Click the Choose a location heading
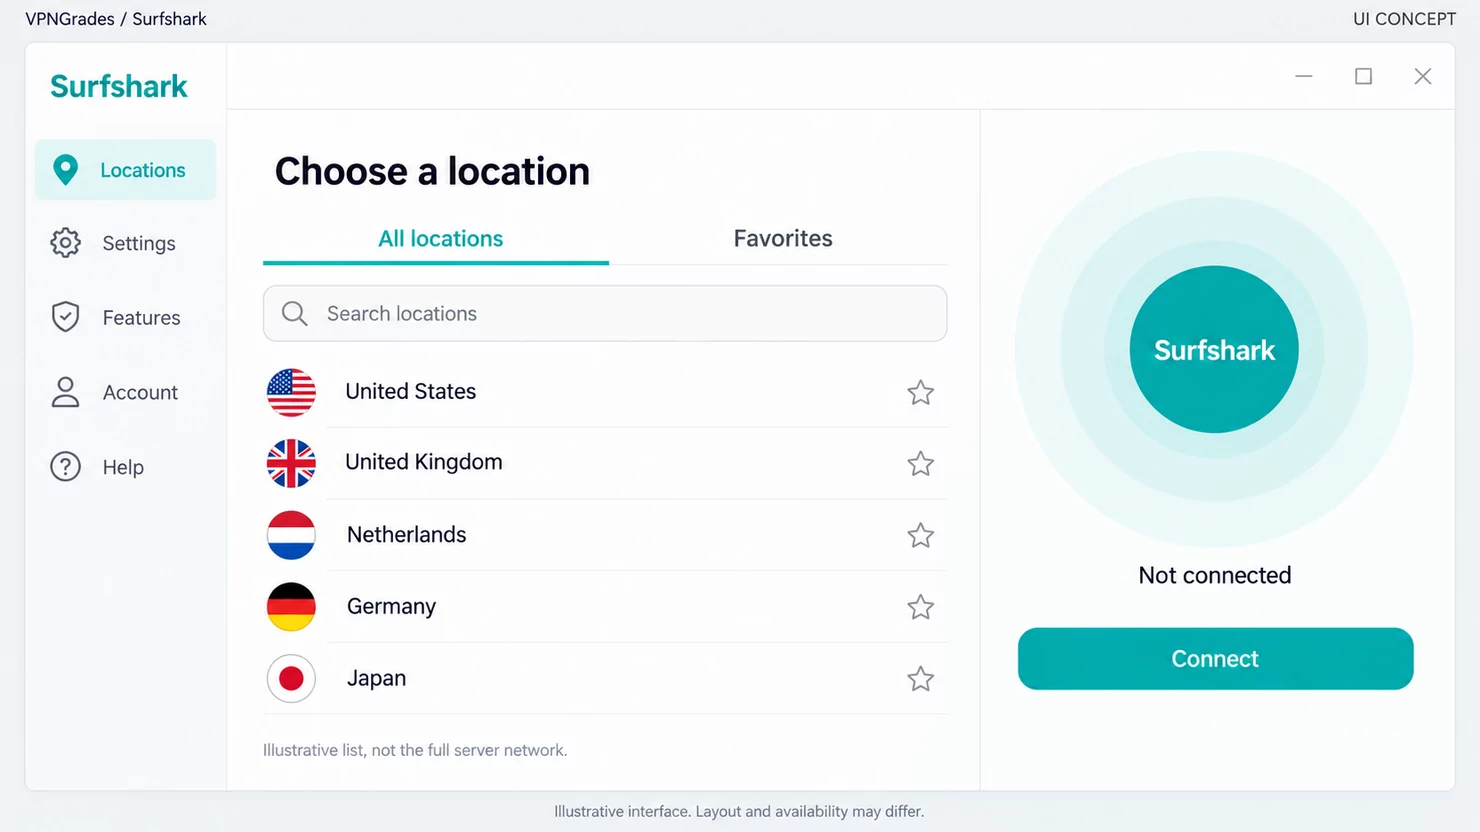The height and width of the screenshot is (832, 1480). tap(432, 171)
